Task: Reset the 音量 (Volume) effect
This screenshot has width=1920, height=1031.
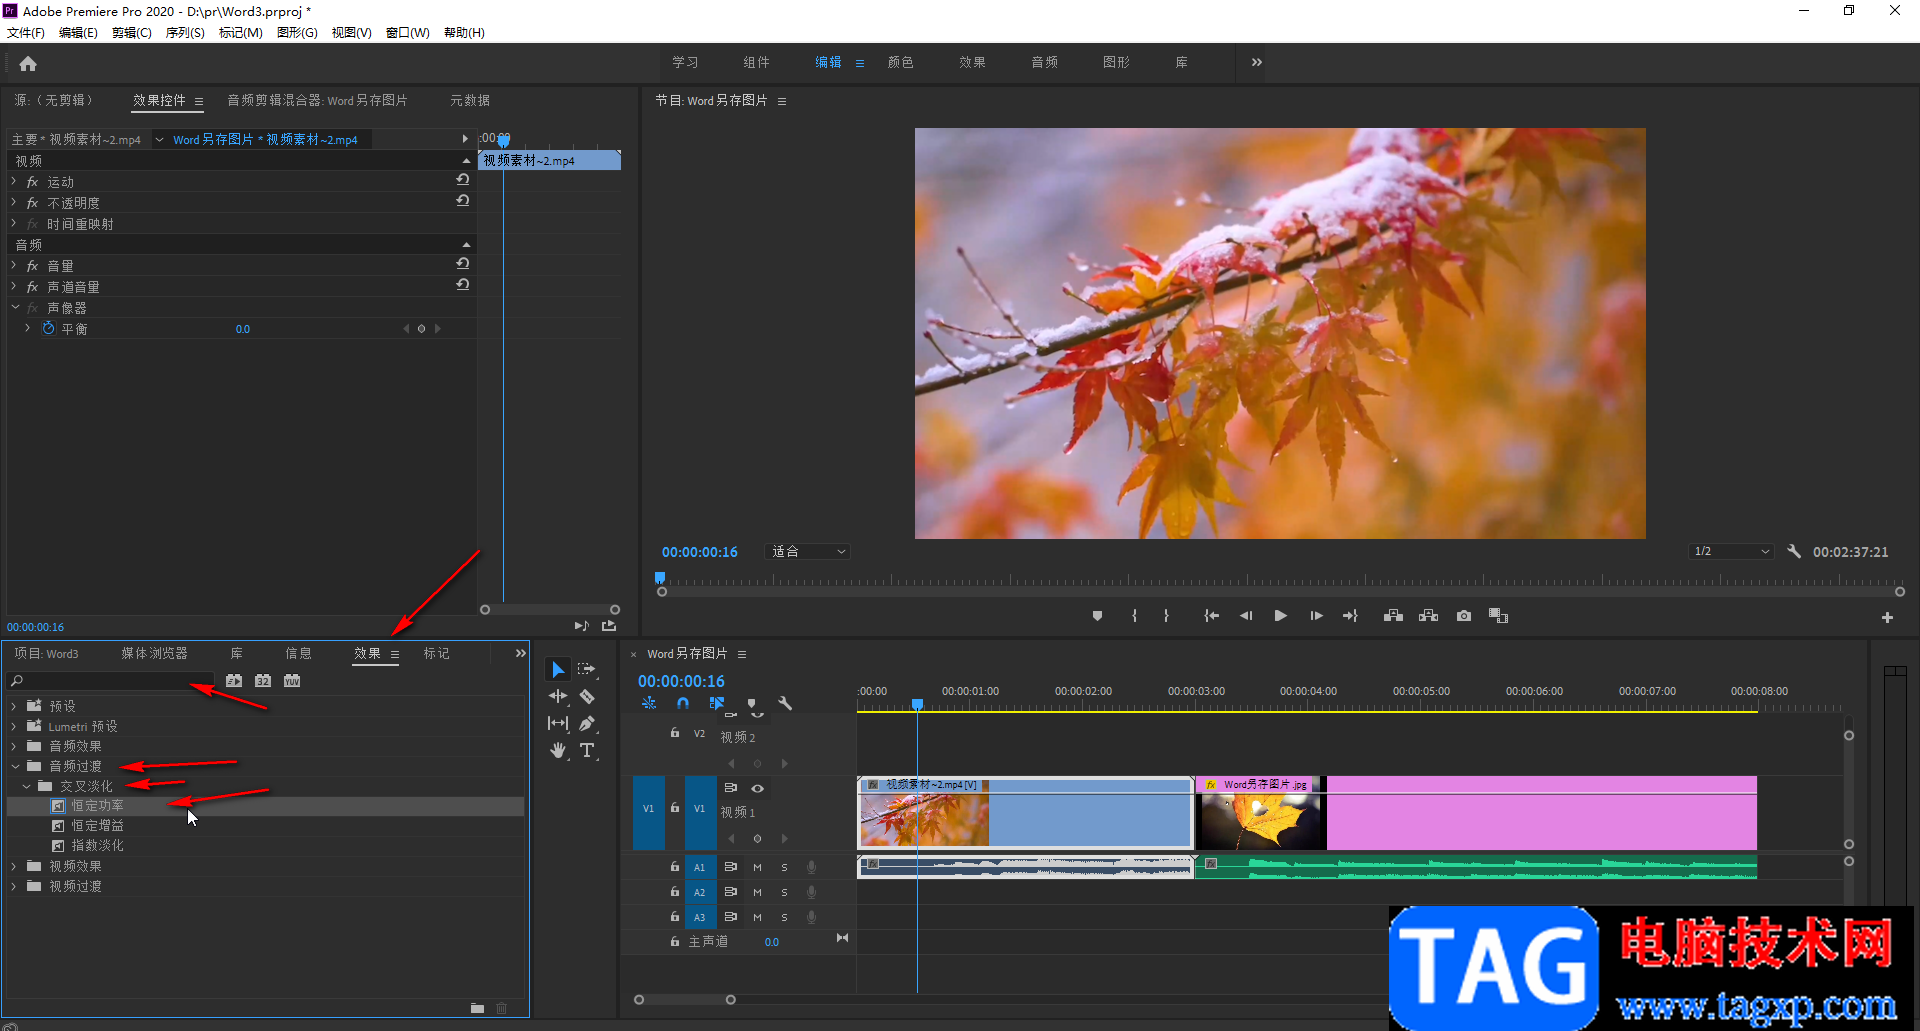Action: (x=462, y=264)
